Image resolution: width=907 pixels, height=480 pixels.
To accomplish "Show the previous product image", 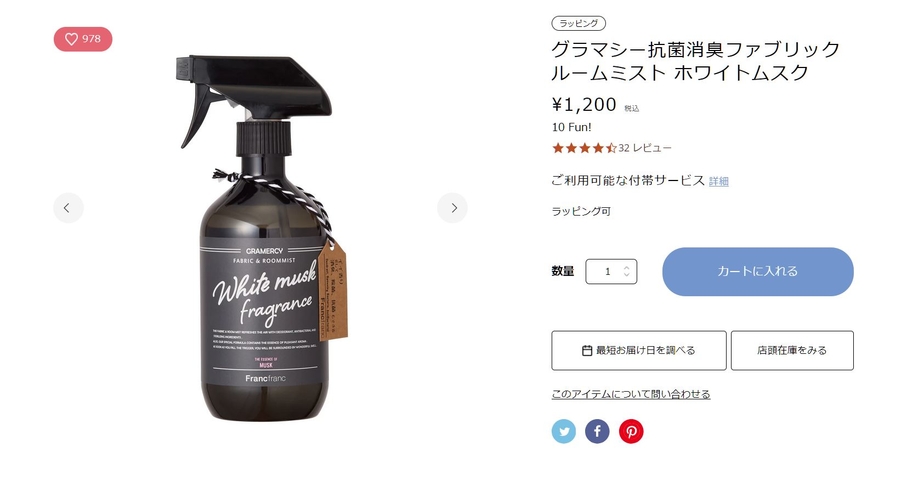I will coord(68,208).
